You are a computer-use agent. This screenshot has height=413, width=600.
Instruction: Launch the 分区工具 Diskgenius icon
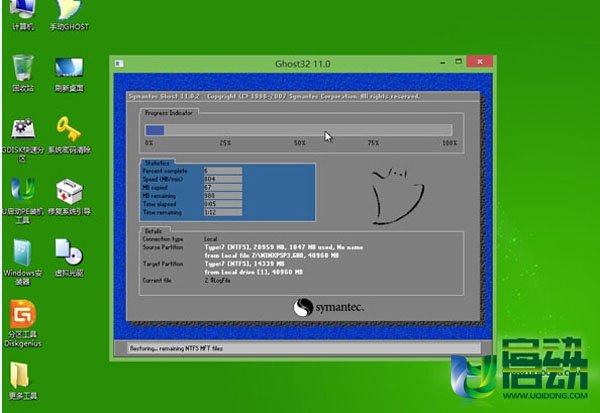[23, 324]
